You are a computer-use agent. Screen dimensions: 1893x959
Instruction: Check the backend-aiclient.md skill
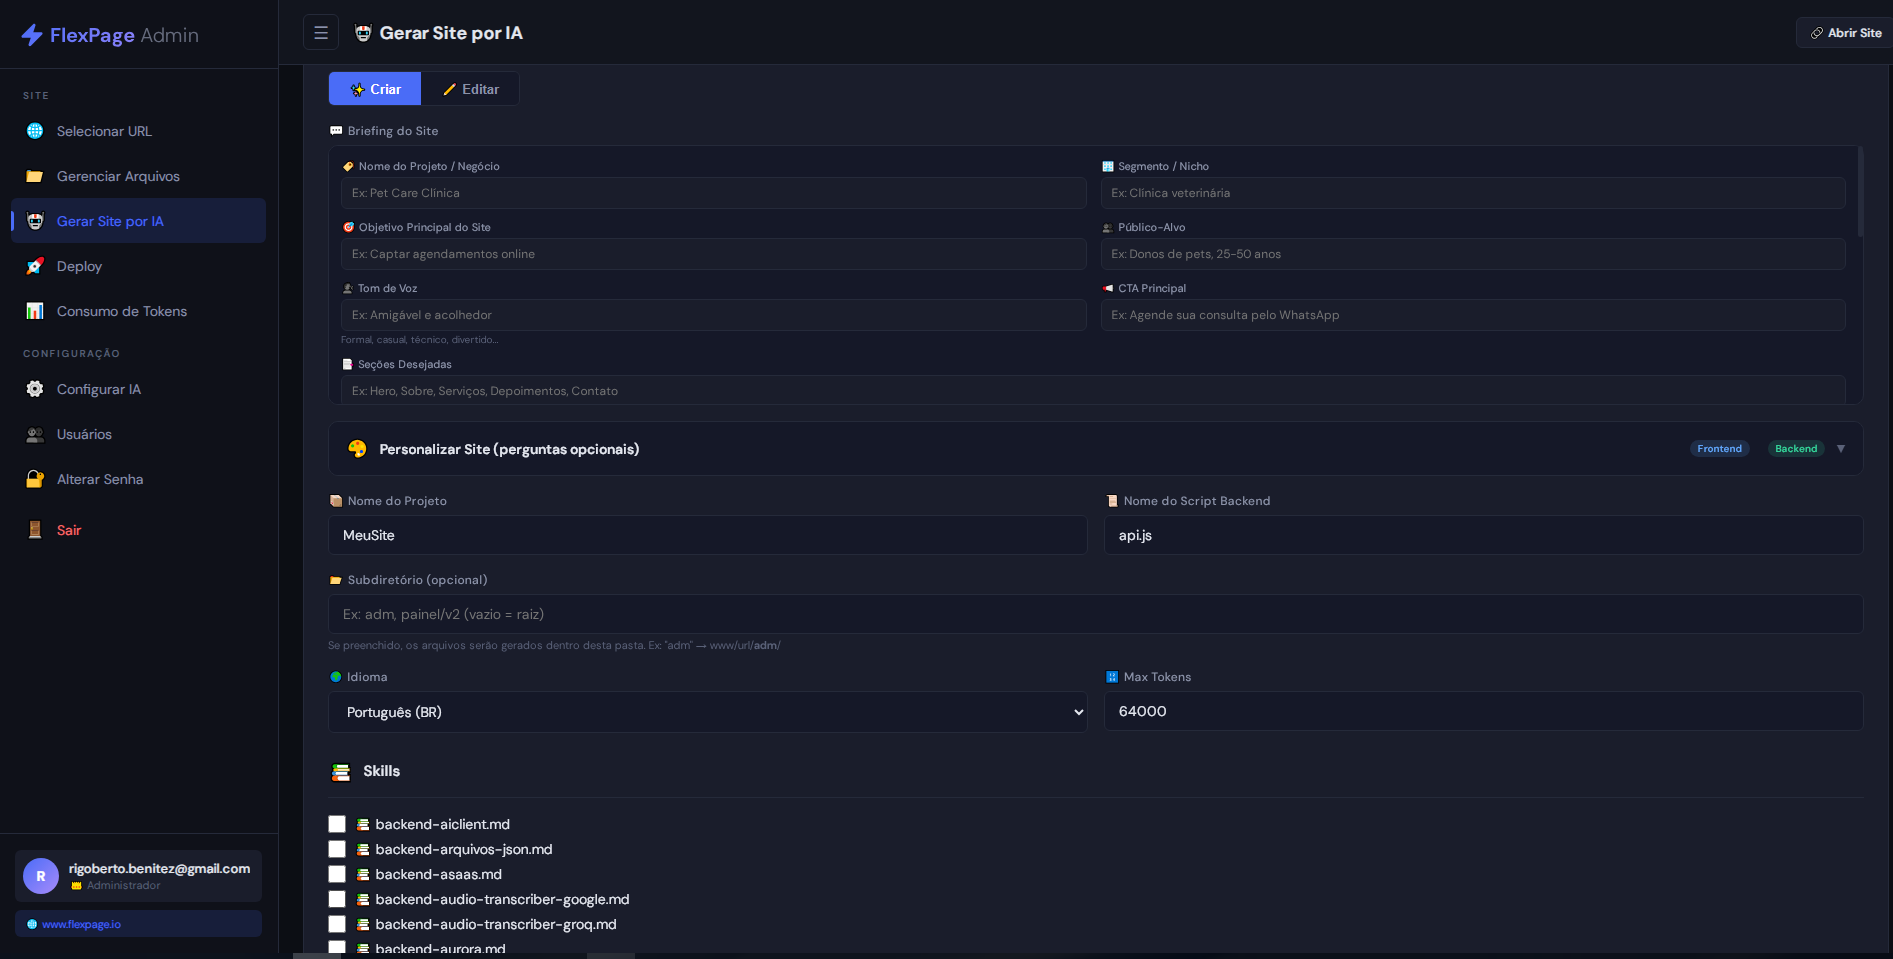[x=337, y=824]
